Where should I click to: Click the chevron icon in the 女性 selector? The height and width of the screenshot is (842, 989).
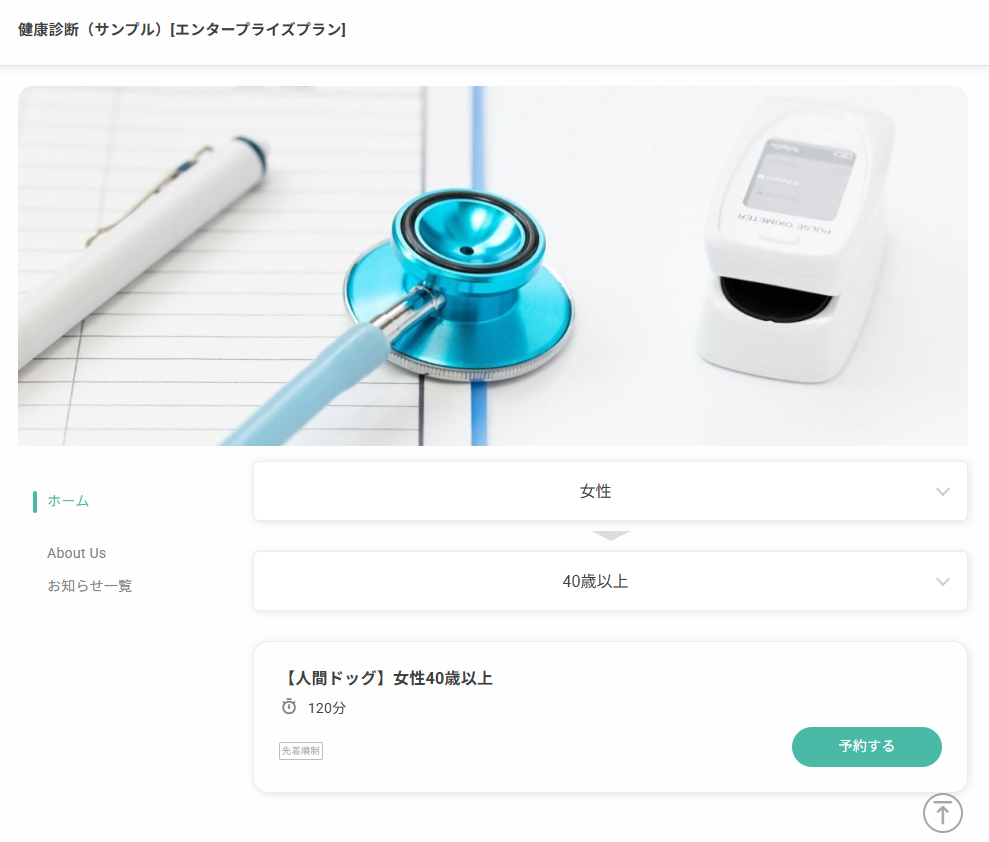point(942,491)
